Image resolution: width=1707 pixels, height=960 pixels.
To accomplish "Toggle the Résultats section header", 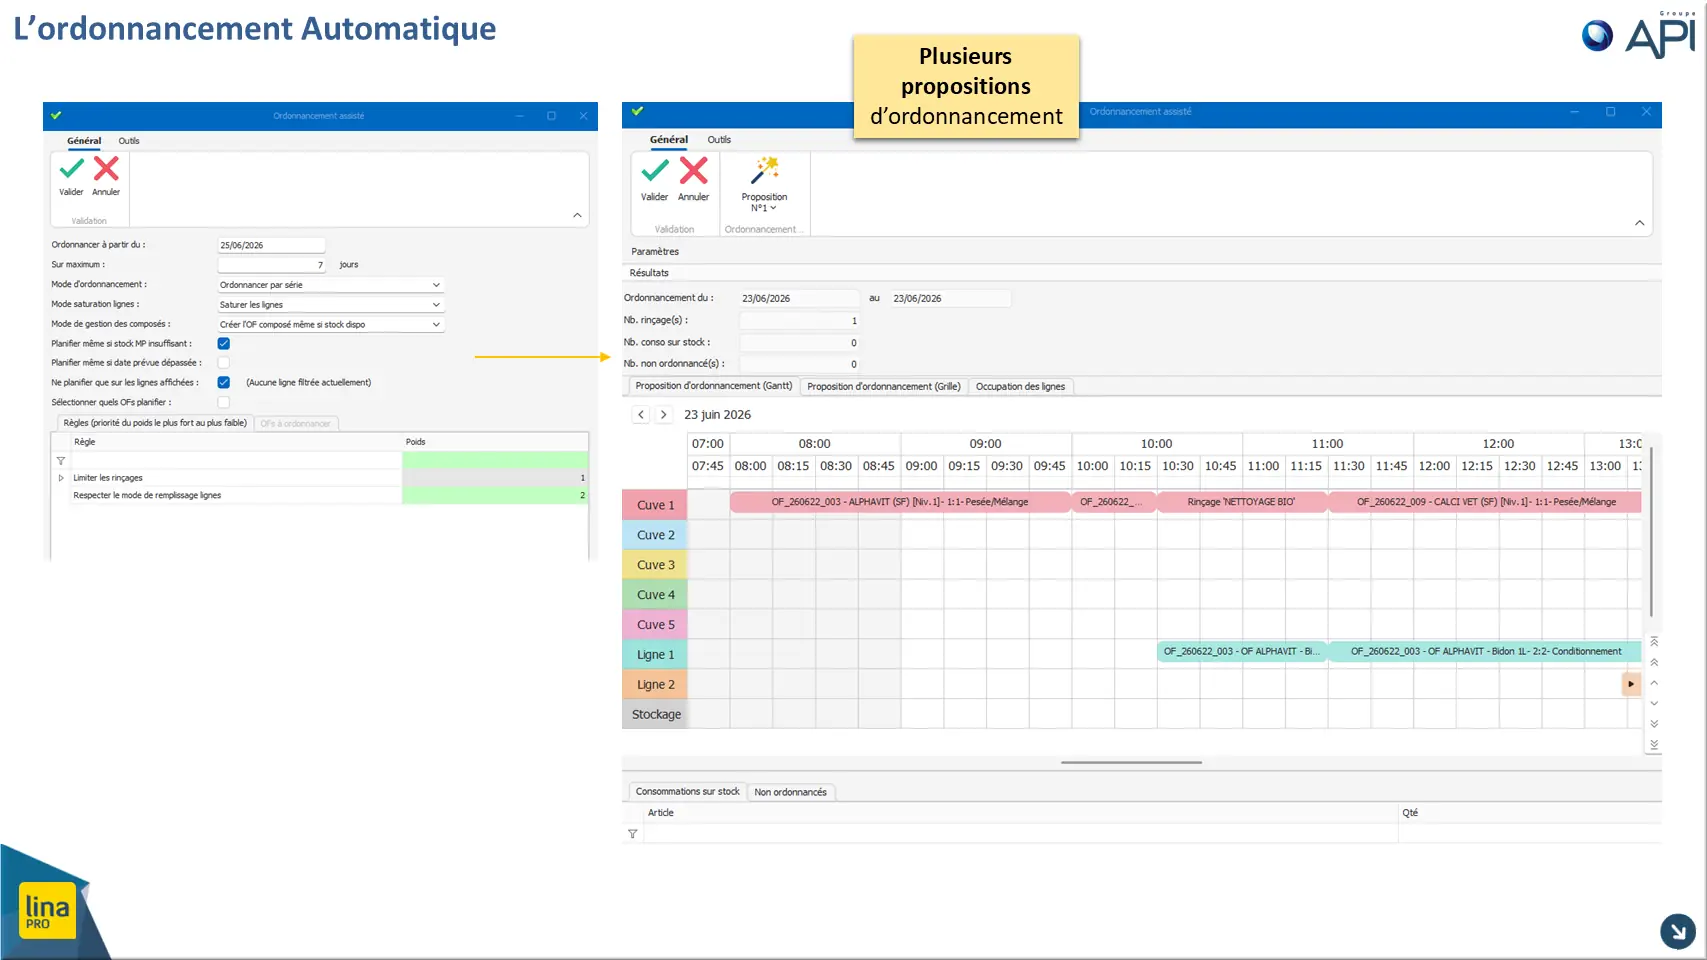I will click(x=649, y=273).
